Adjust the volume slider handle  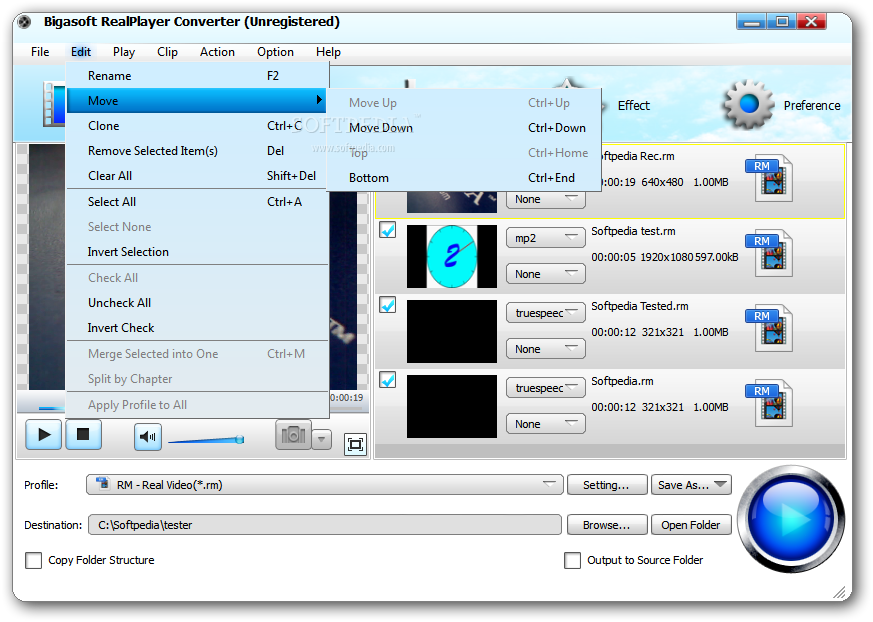point(240,439)
